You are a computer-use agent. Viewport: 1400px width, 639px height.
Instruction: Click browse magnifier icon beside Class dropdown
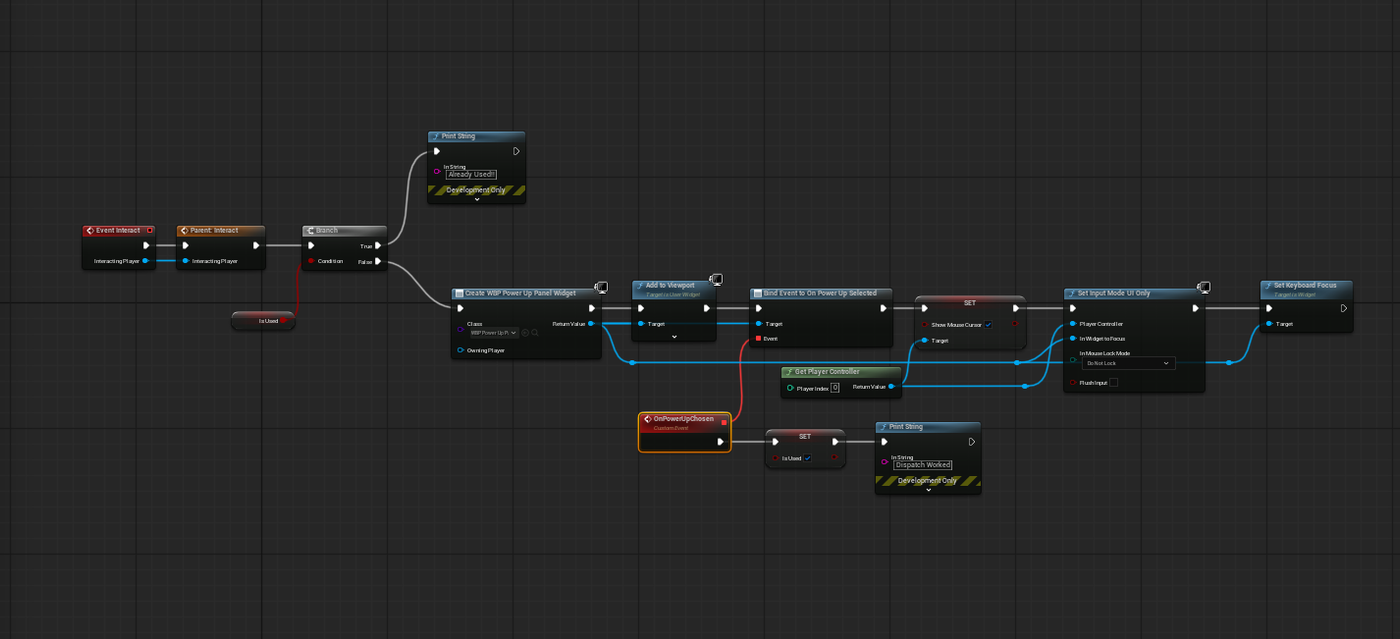click(x=535, y=332)
